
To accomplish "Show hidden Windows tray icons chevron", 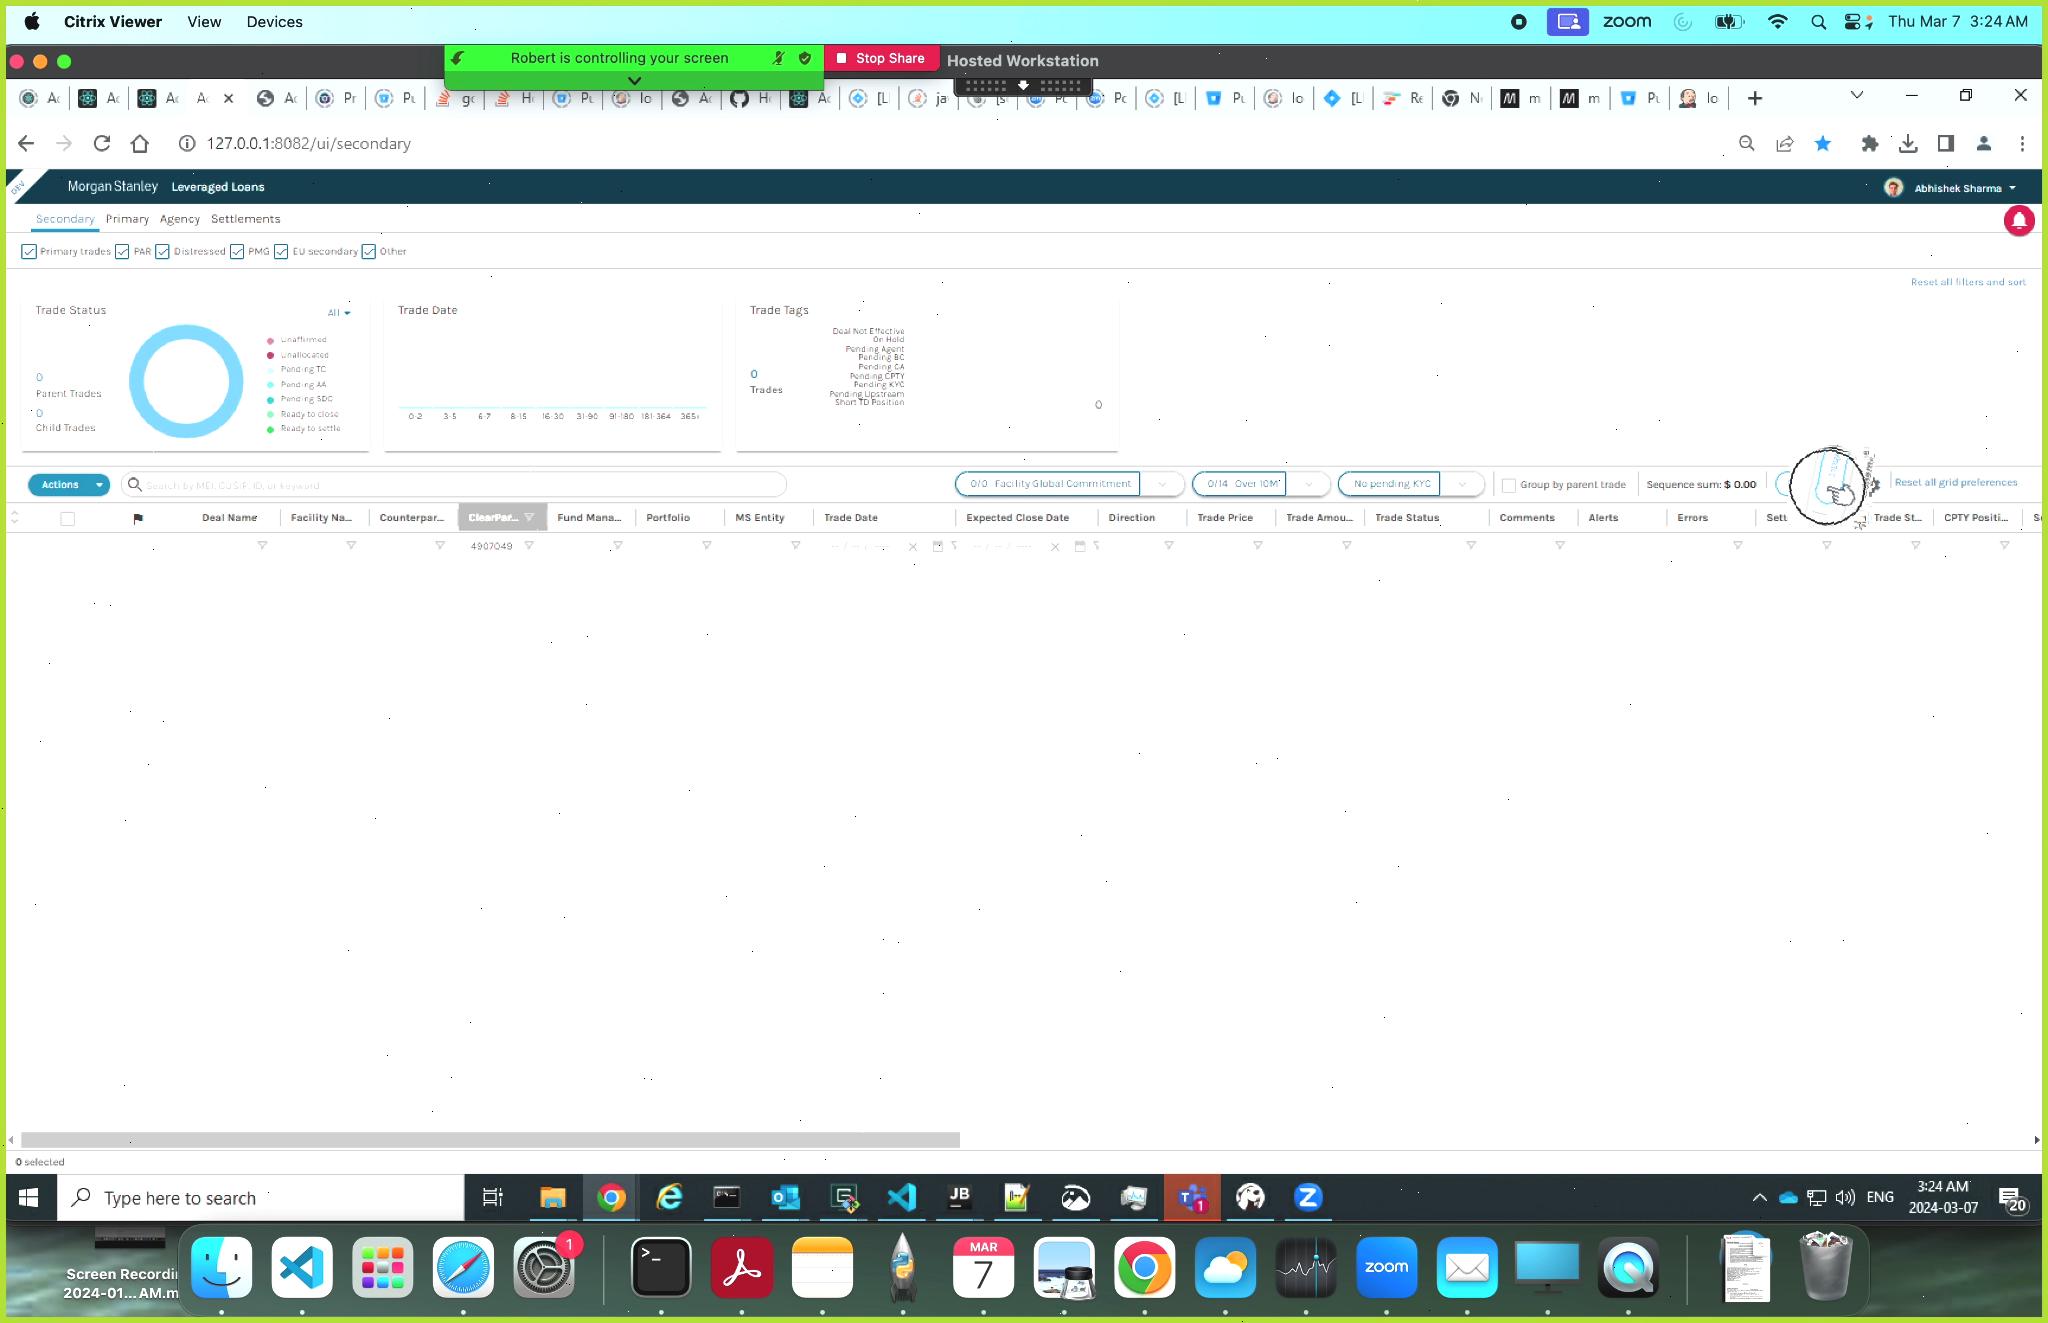I will [x=1759, y=1198].
